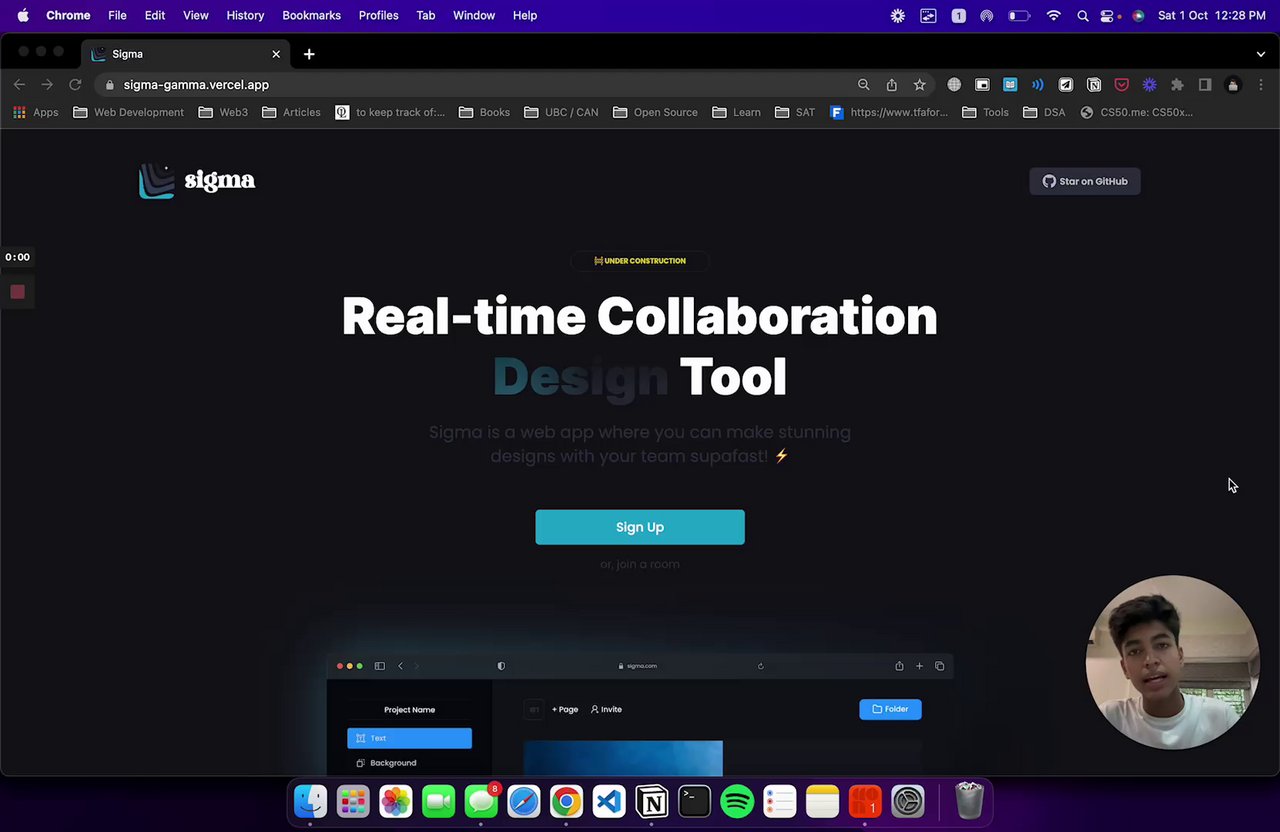Open the tfafor bookmark link
This screenshot has height=832, width=1280.
(x=889, y=112)
